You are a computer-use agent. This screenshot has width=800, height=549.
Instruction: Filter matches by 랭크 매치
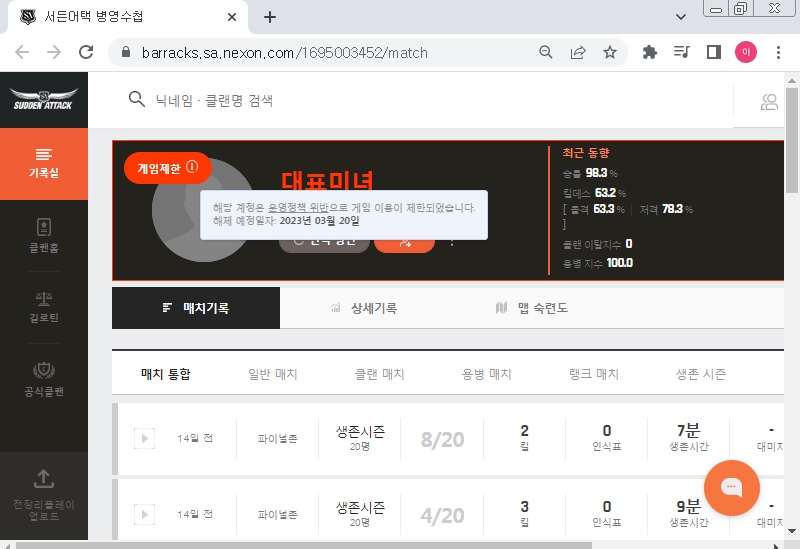coord(594,374)
